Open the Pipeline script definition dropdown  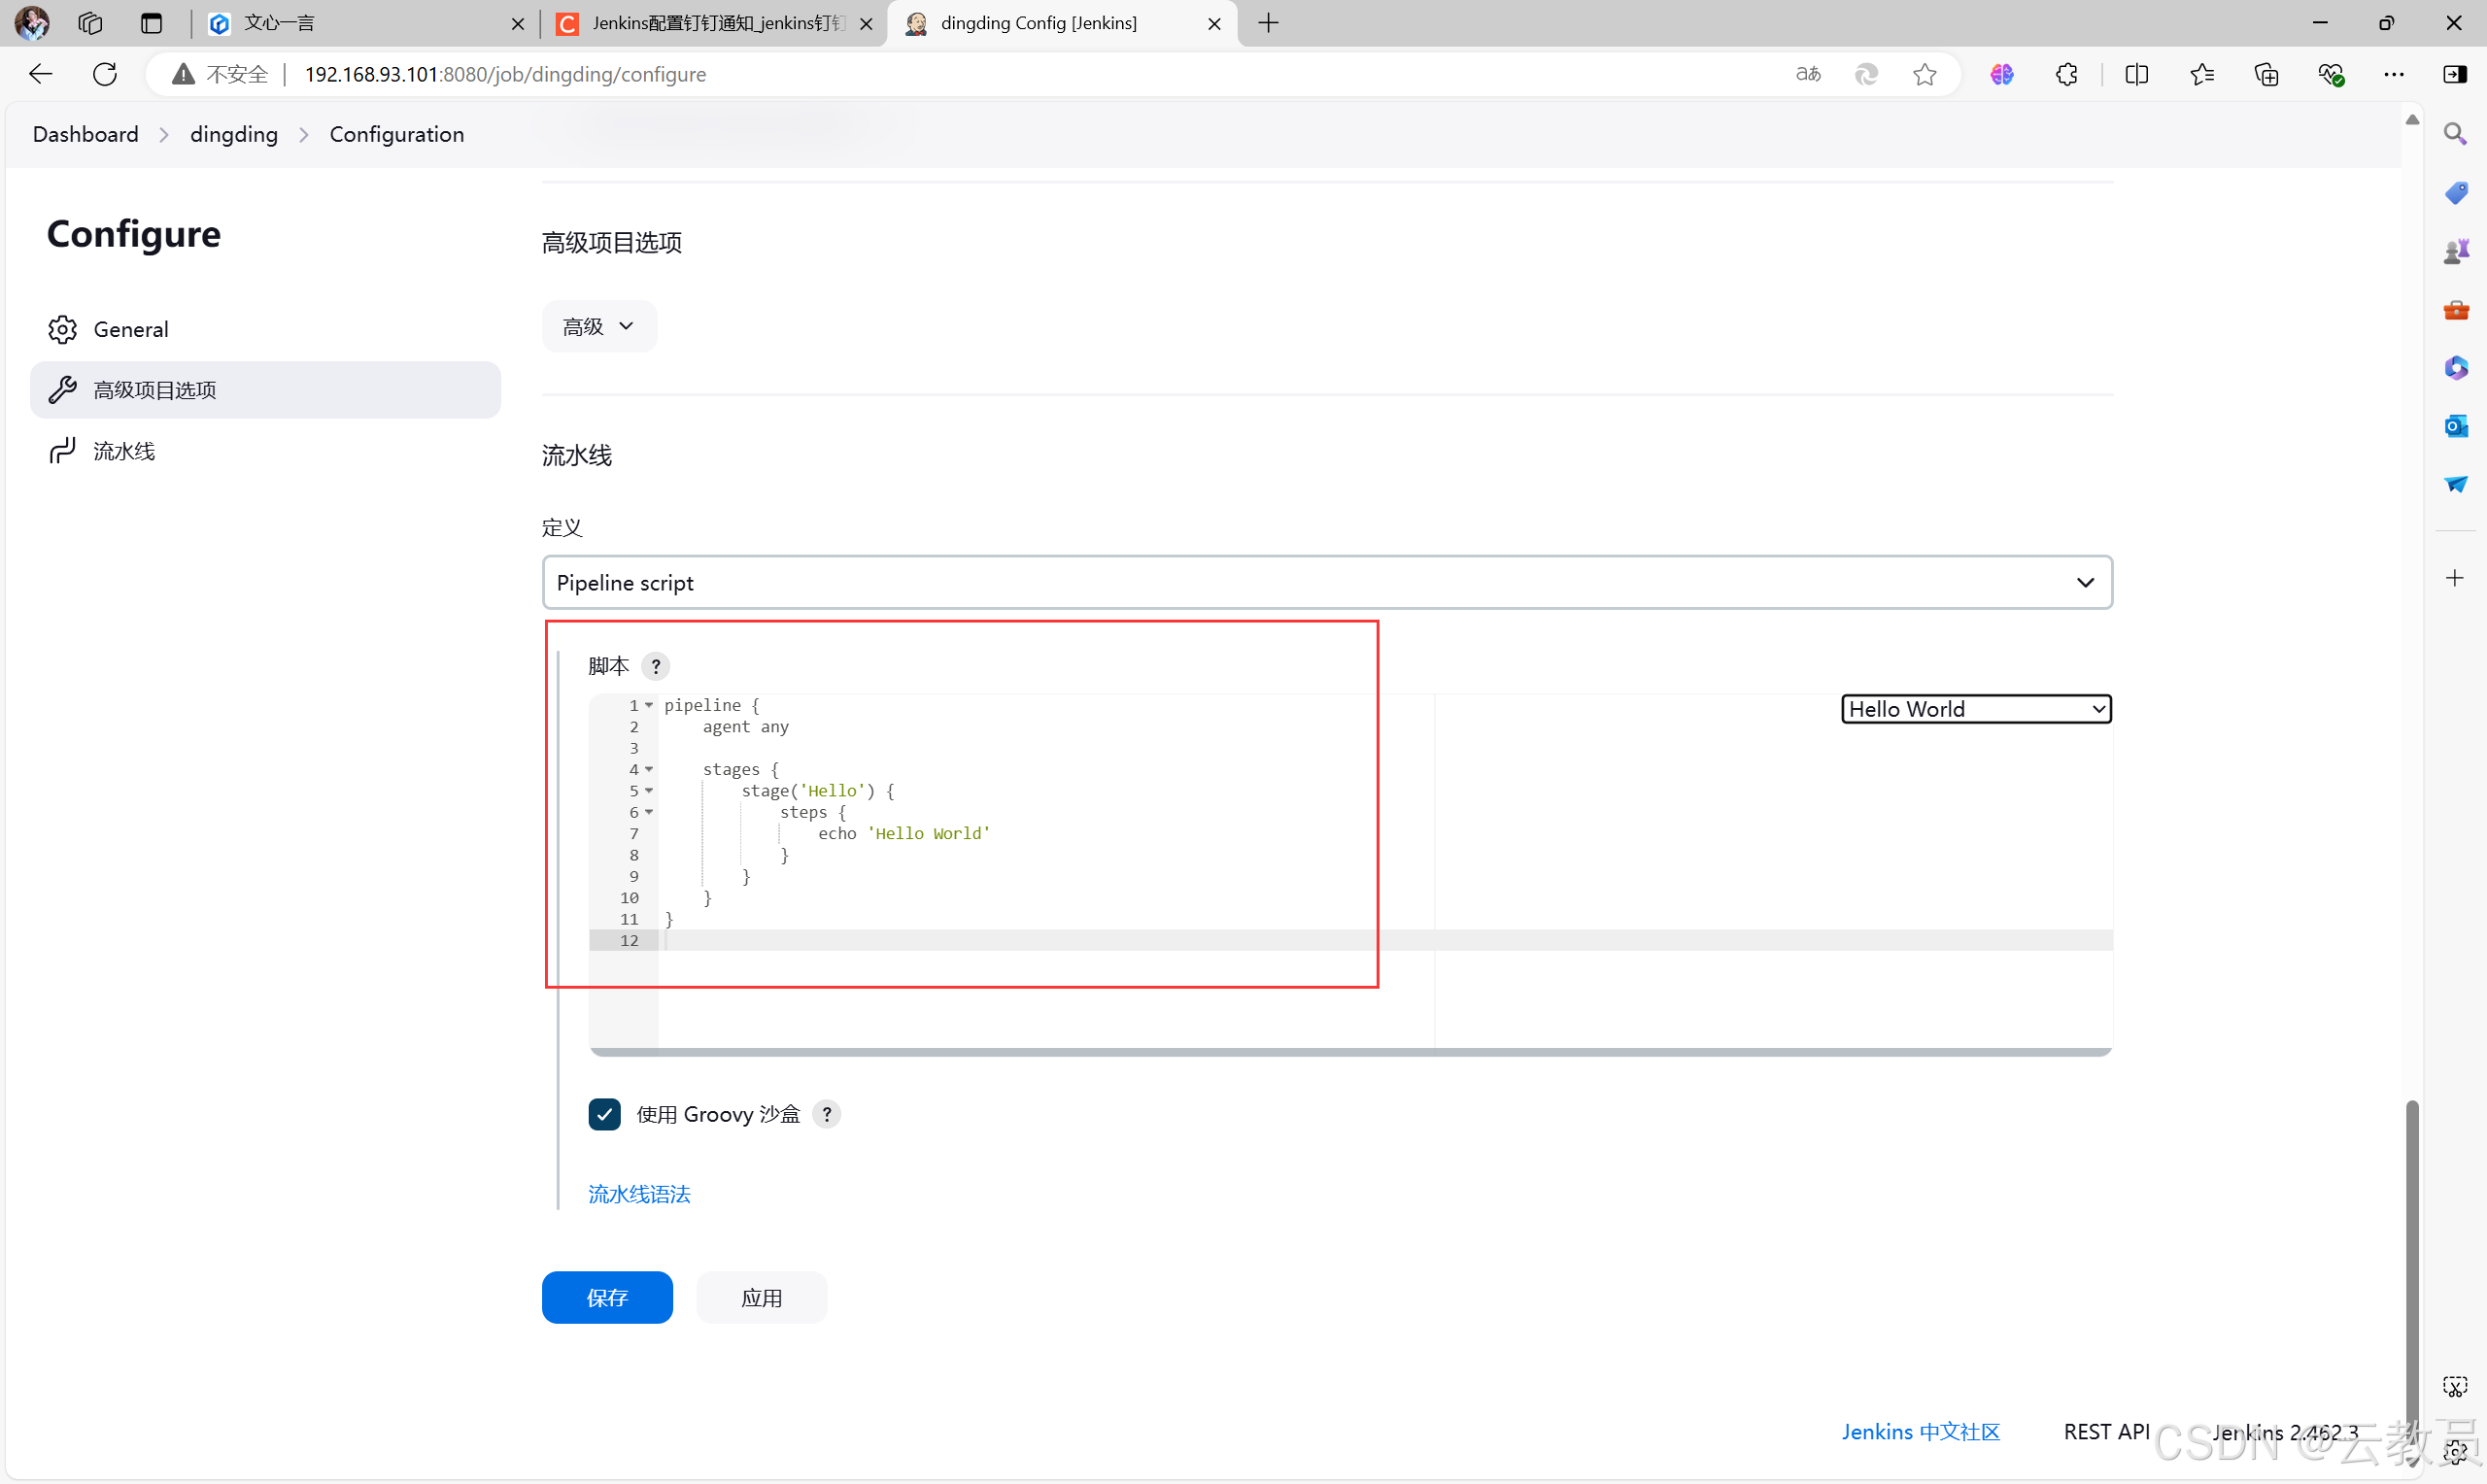(x=1326, y=583)
